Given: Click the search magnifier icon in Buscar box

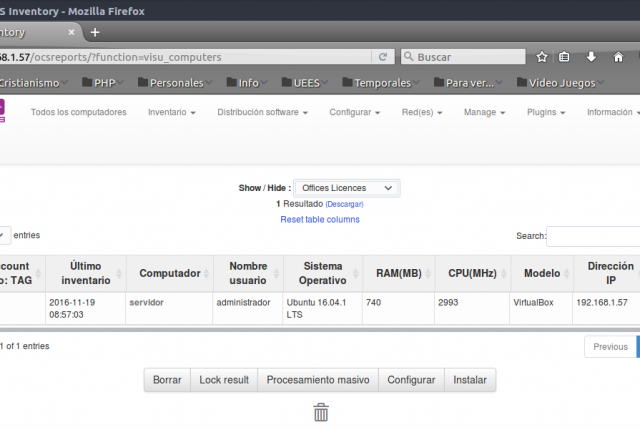Looking at the screenshot, I should pyautogui.click(x=409, y=56).
